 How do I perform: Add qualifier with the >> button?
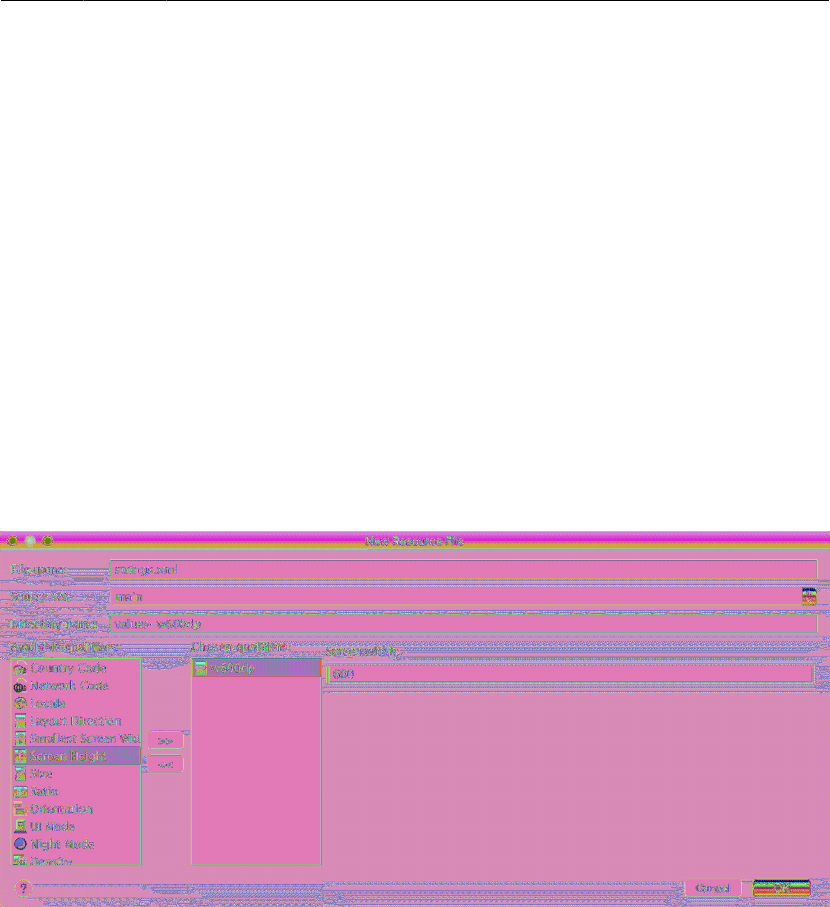coord(165,740)
